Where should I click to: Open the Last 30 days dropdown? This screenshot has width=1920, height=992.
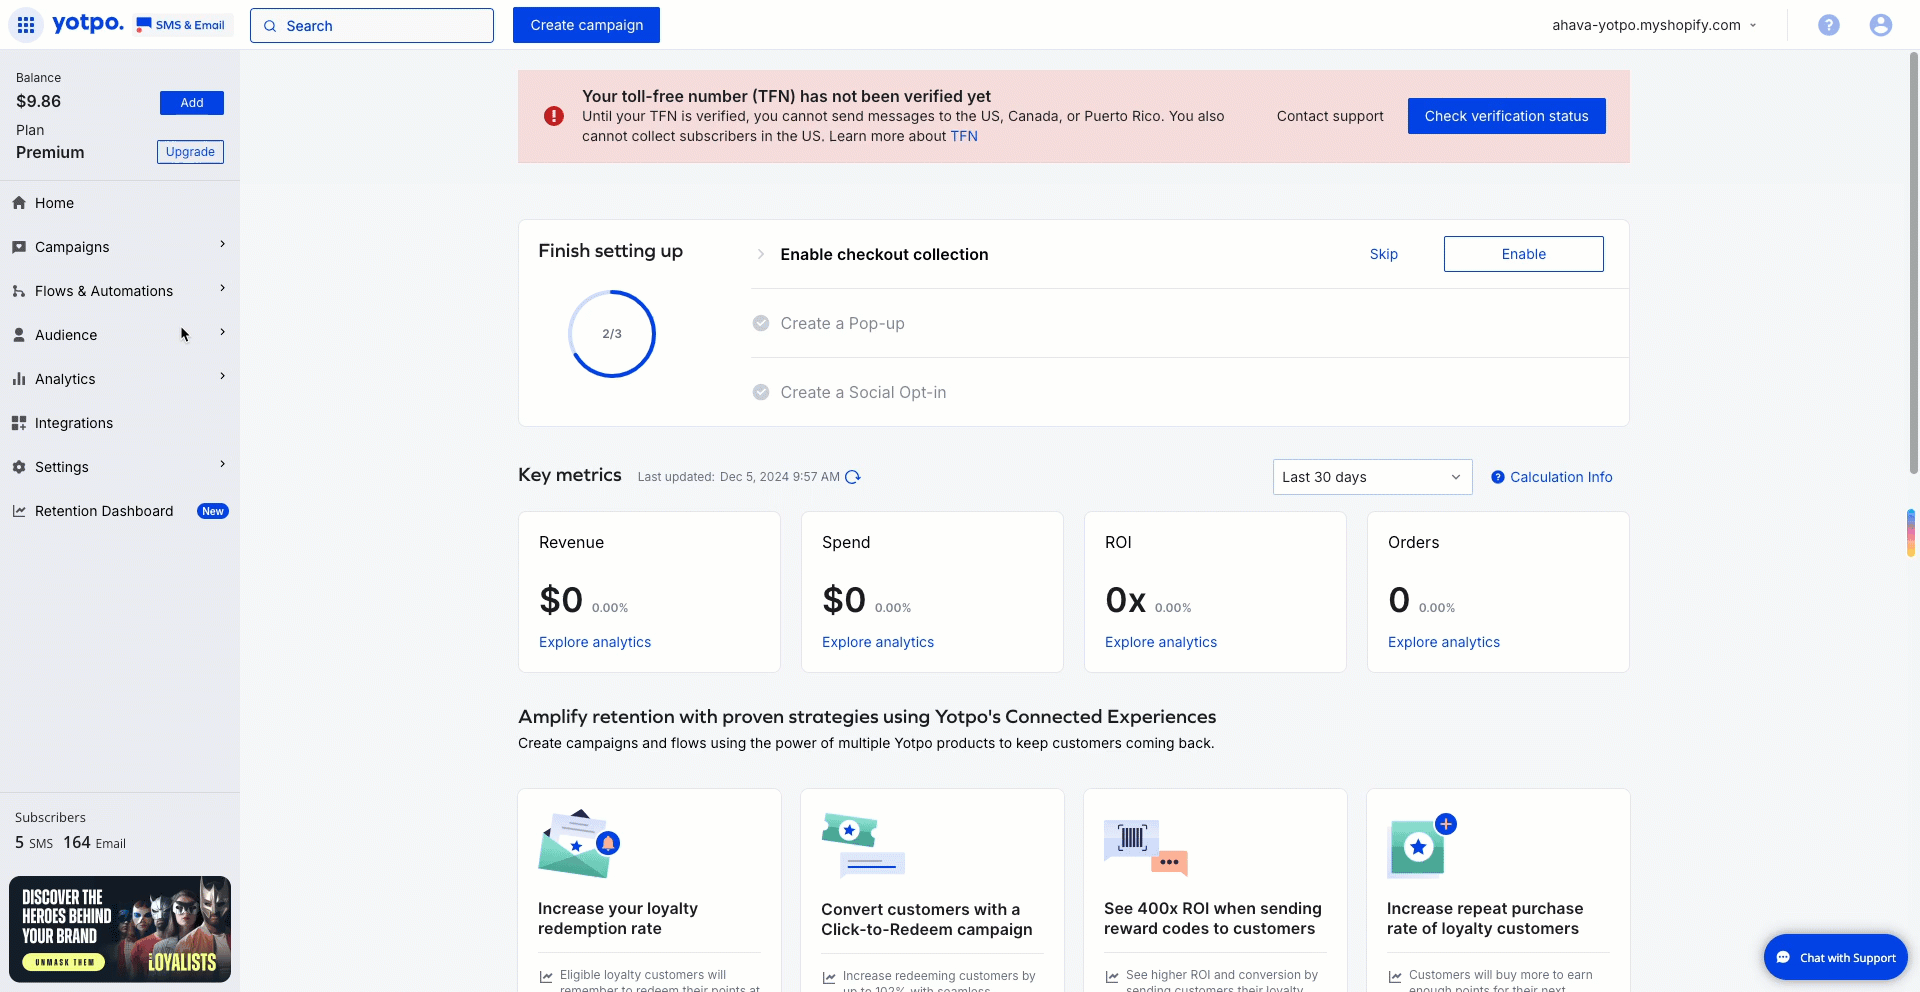click(x=1372, y=477)
